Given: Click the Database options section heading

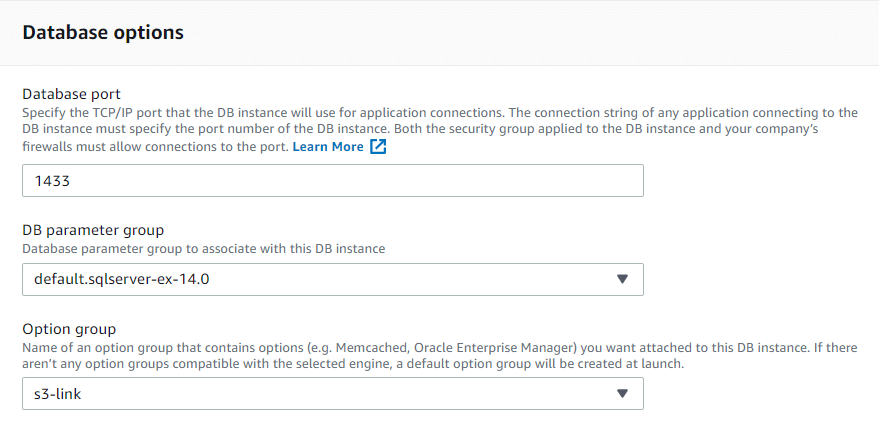Looking at the screenshot, I should [103, 32].
